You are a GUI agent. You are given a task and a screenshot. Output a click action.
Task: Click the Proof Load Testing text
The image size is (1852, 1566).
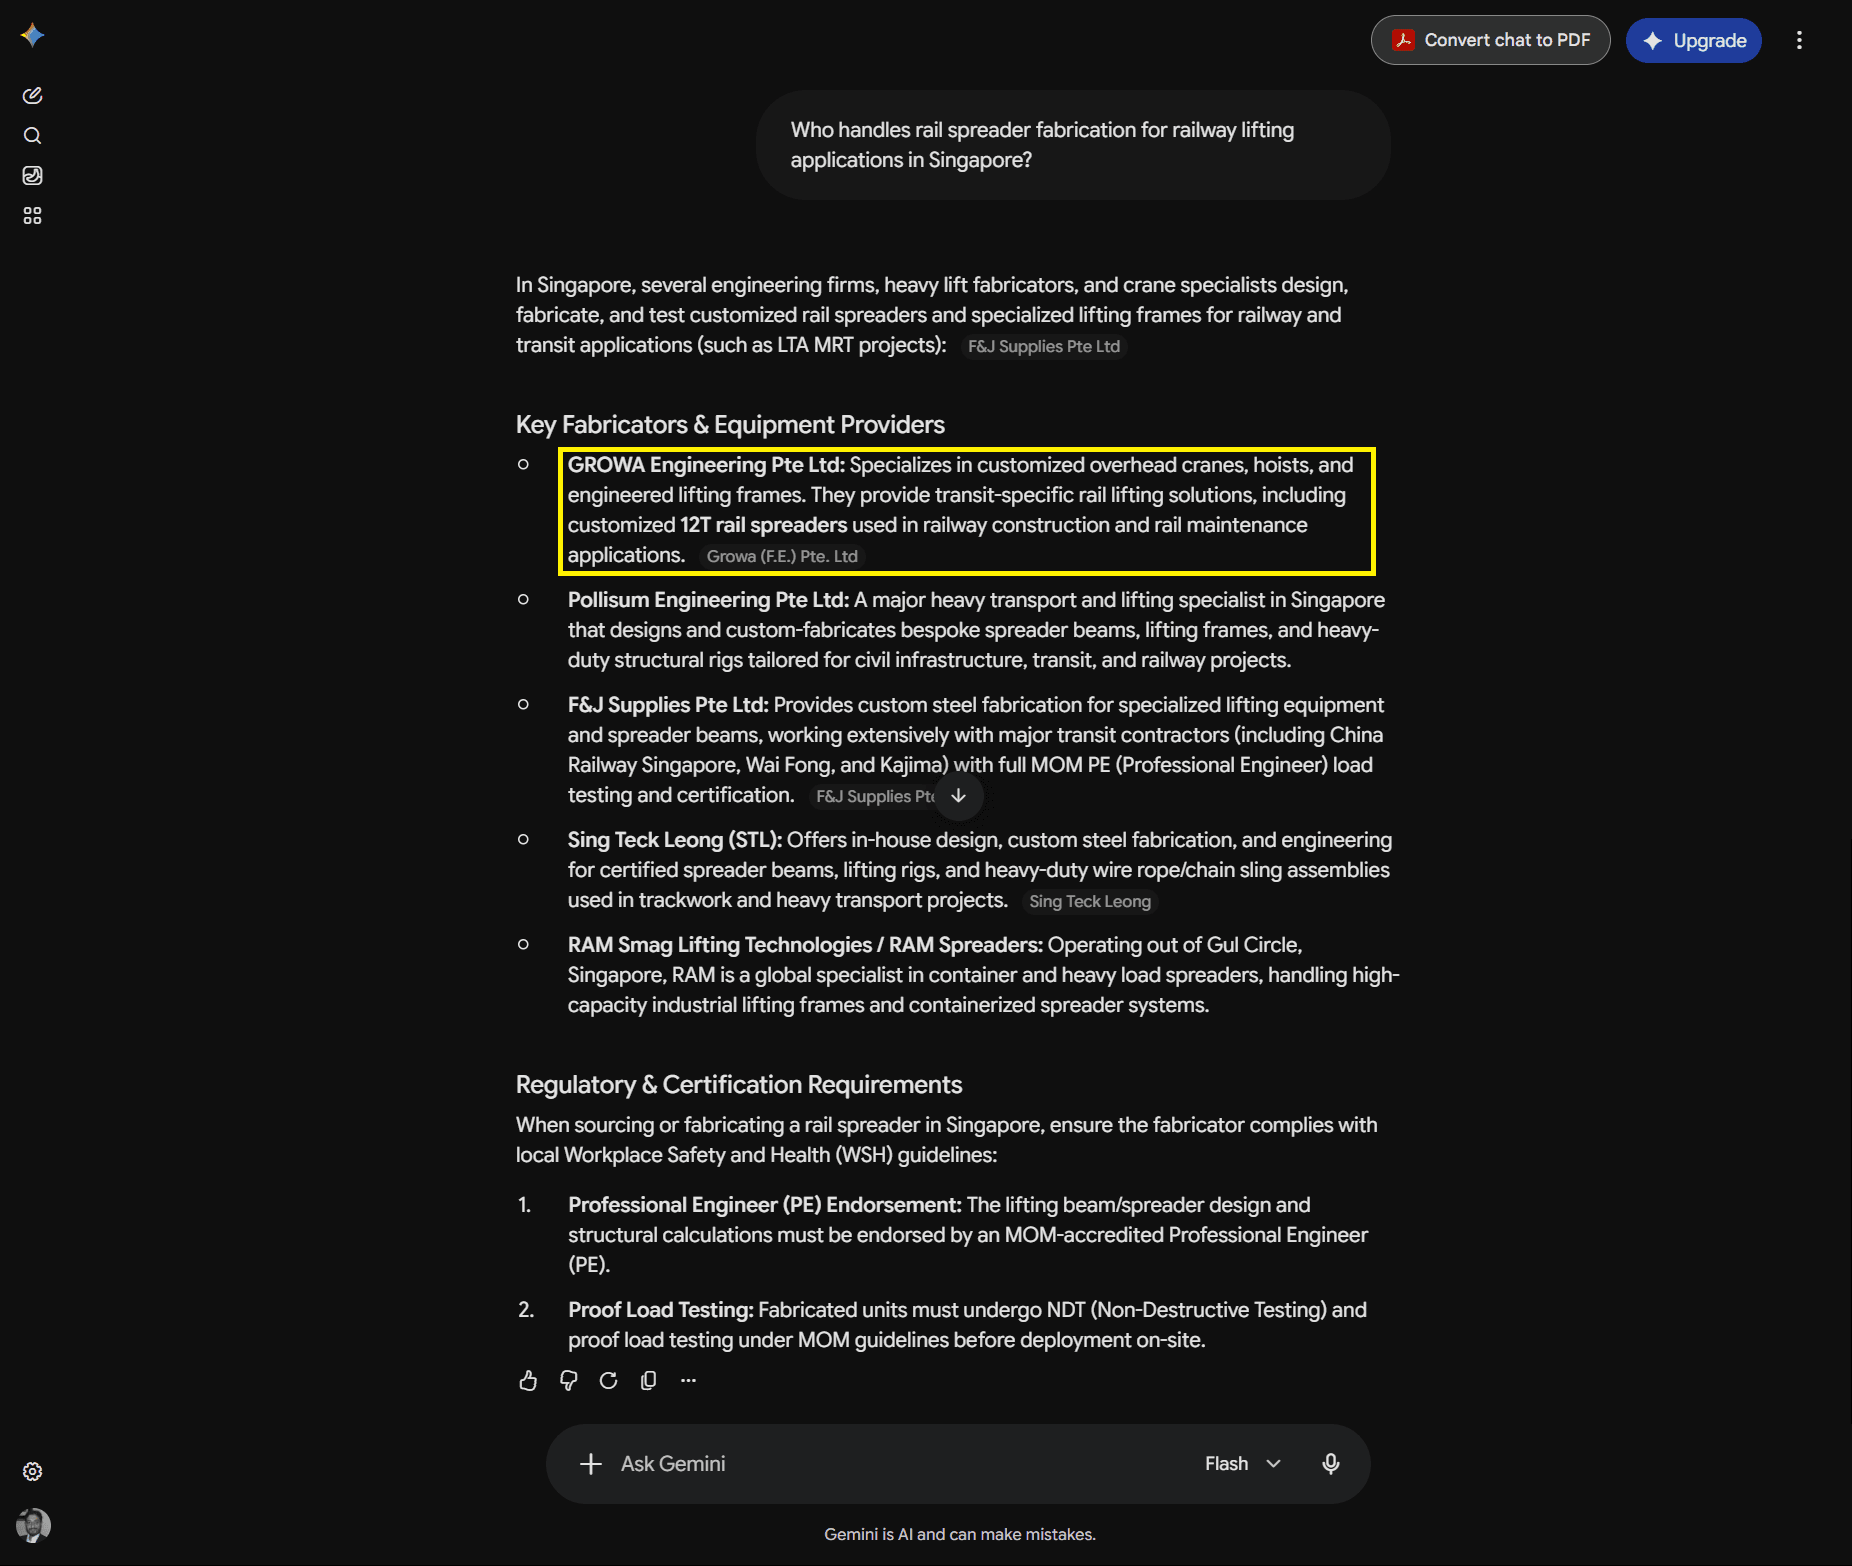(x=661, y=1310)
